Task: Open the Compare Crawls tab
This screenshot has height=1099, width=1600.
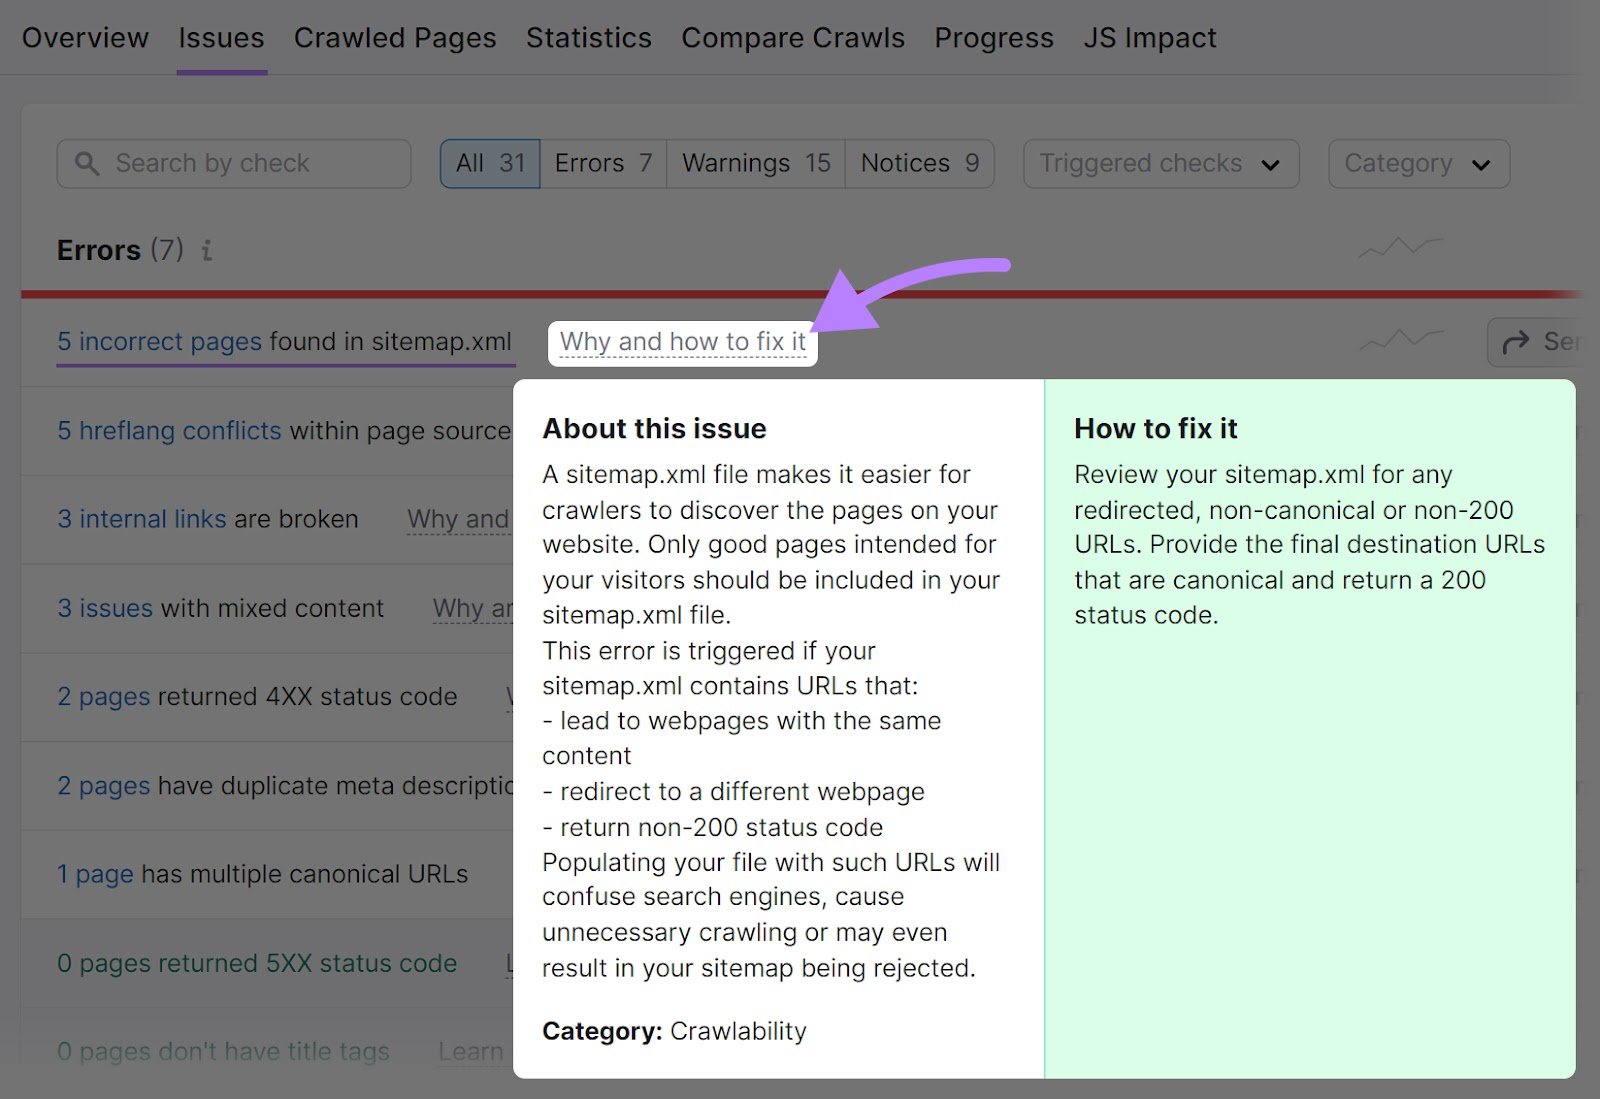Action: pyautogui.click(x=792, y=38)
